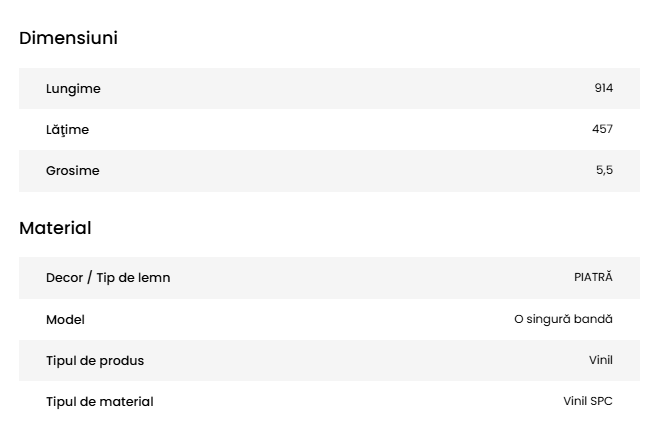The height and width of the screenshot is (448, 656).
Task: Click the middle of the shaded Tipul de produs row
Action: click(329, 361)
